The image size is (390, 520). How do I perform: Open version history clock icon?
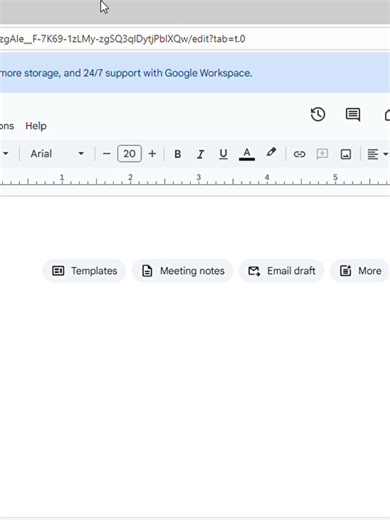click(318, 114)
